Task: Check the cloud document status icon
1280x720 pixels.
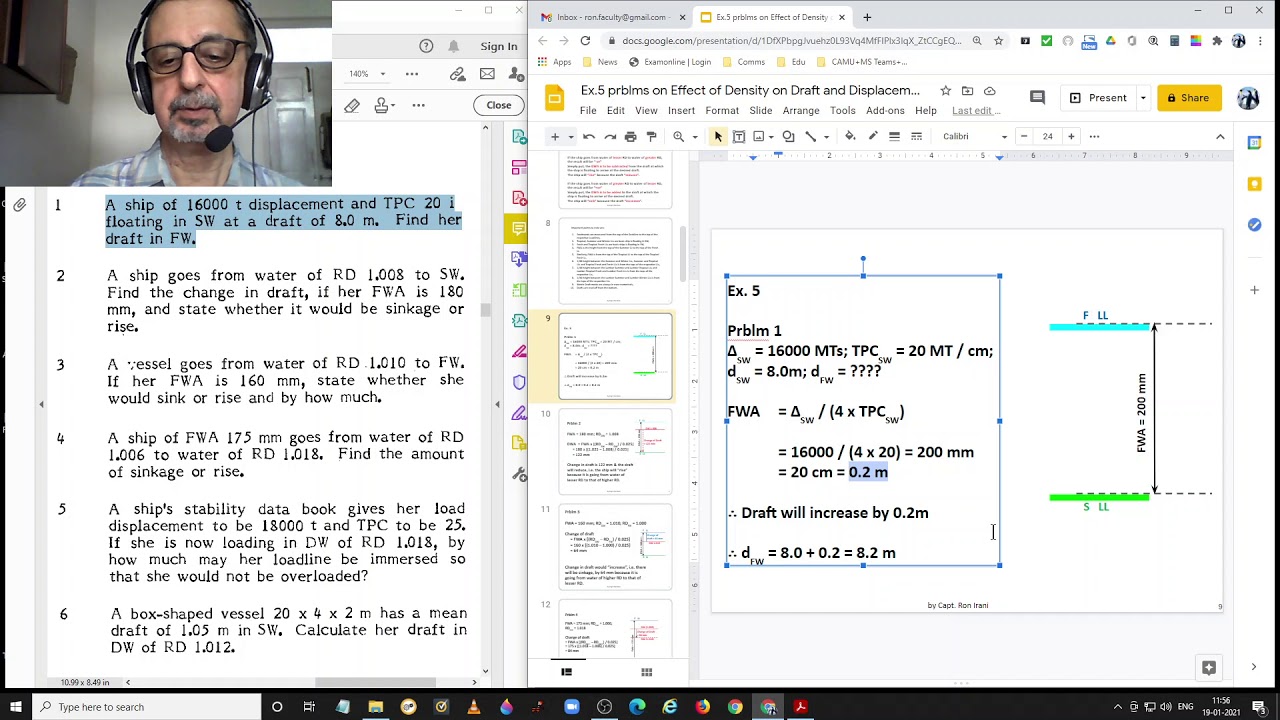Action: [x=990, y=91]
